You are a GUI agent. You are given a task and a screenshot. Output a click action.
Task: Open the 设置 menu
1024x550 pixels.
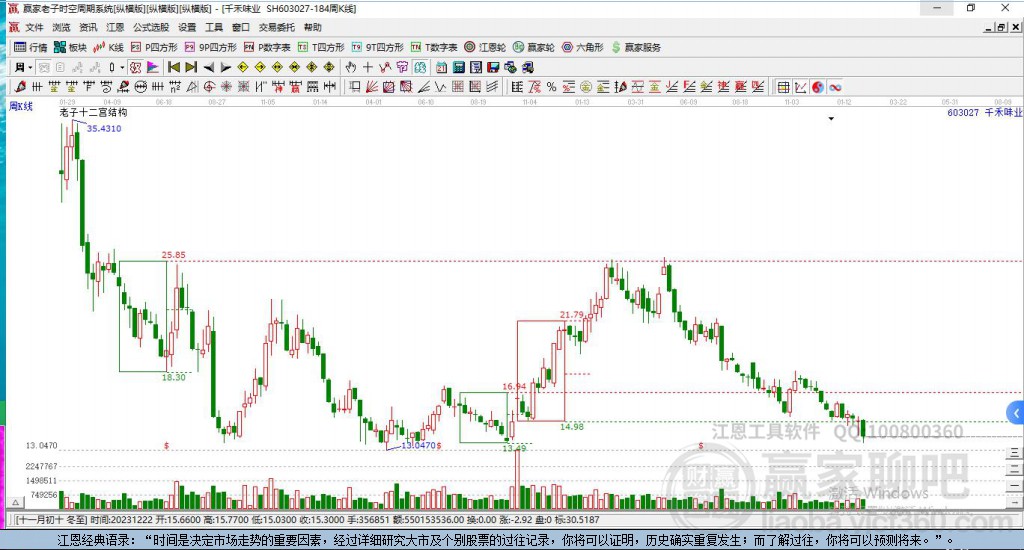coord(187,27)
